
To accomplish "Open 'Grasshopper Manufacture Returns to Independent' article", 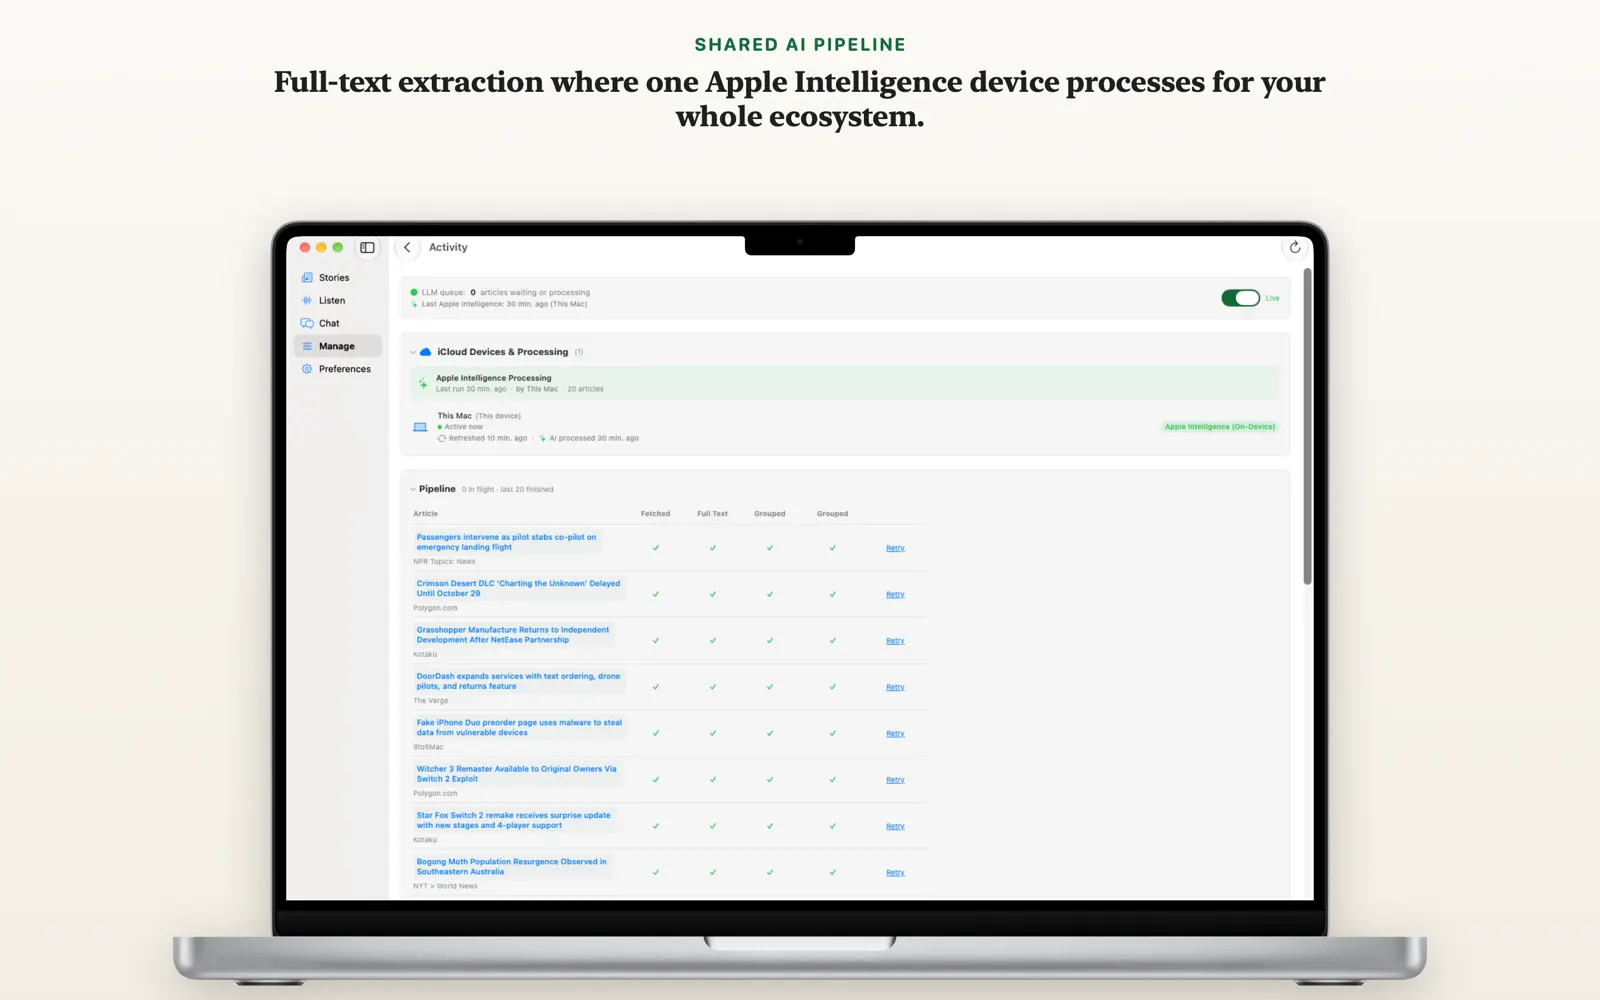I will point(513,635).
